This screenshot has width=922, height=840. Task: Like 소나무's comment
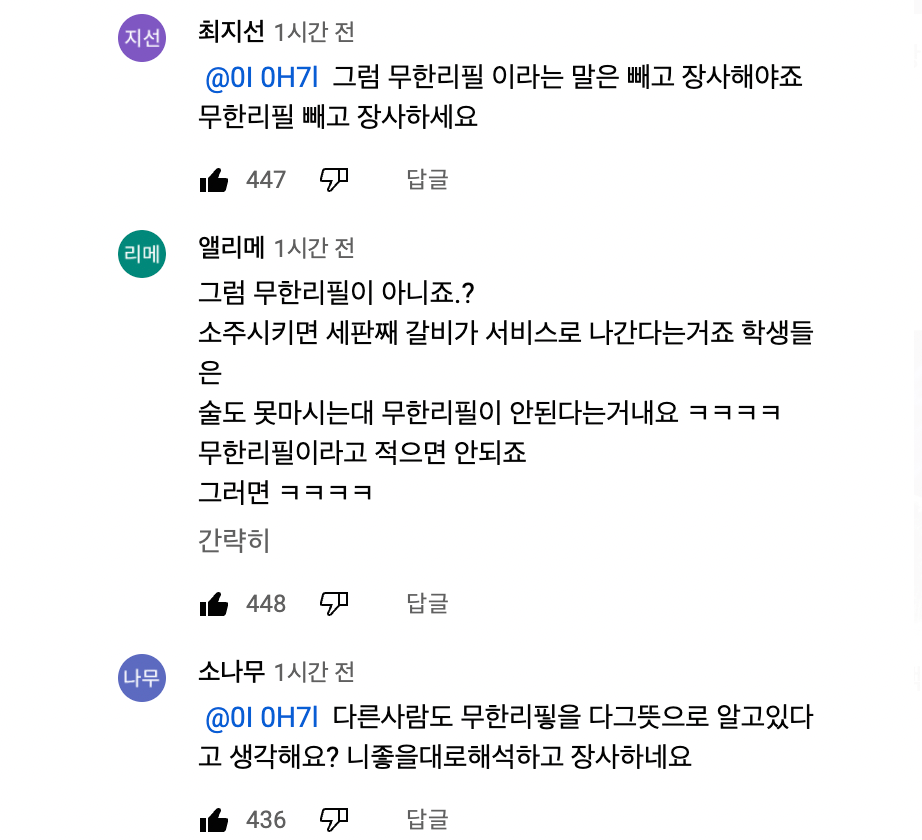coord(214,820)
